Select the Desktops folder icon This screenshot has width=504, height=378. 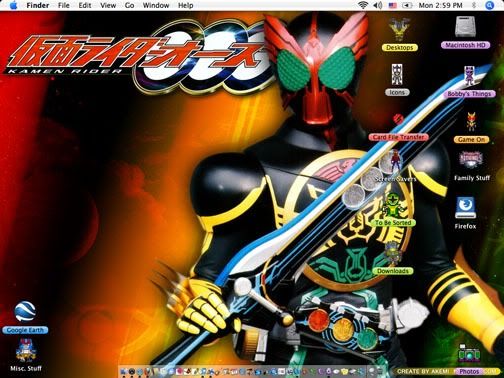tap(399, 30)
